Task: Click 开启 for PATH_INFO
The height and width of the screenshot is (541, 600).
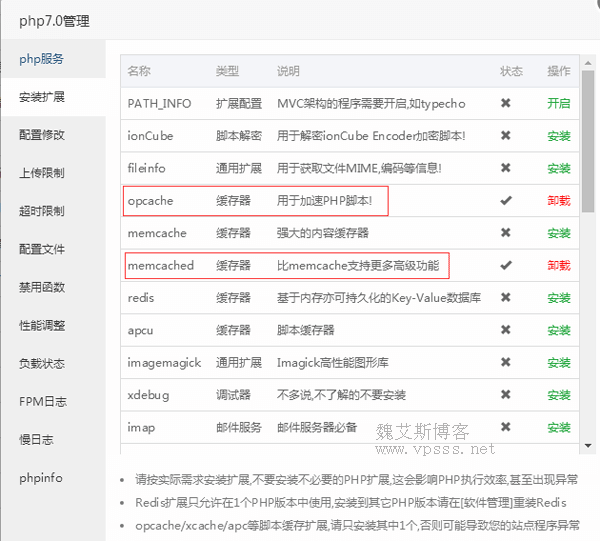Action: click(559, 103)
